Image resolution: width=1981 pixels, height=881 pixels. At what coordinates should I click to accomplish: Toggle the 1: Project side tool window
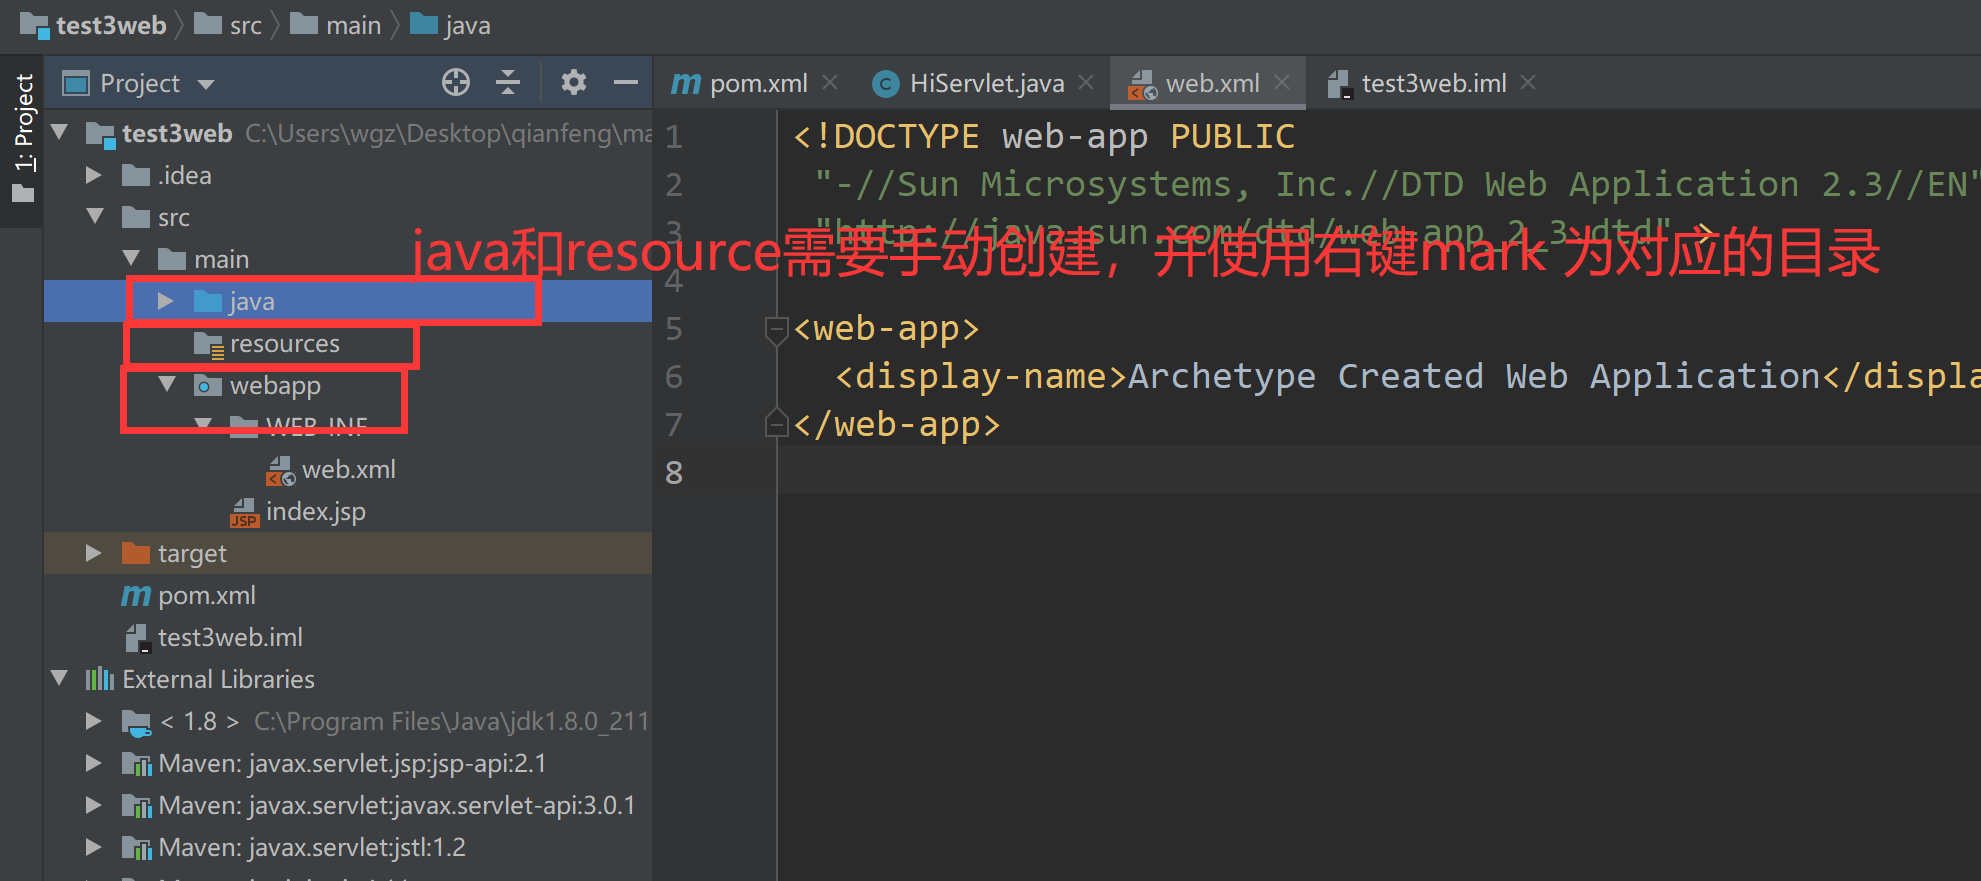pos(23,139)
